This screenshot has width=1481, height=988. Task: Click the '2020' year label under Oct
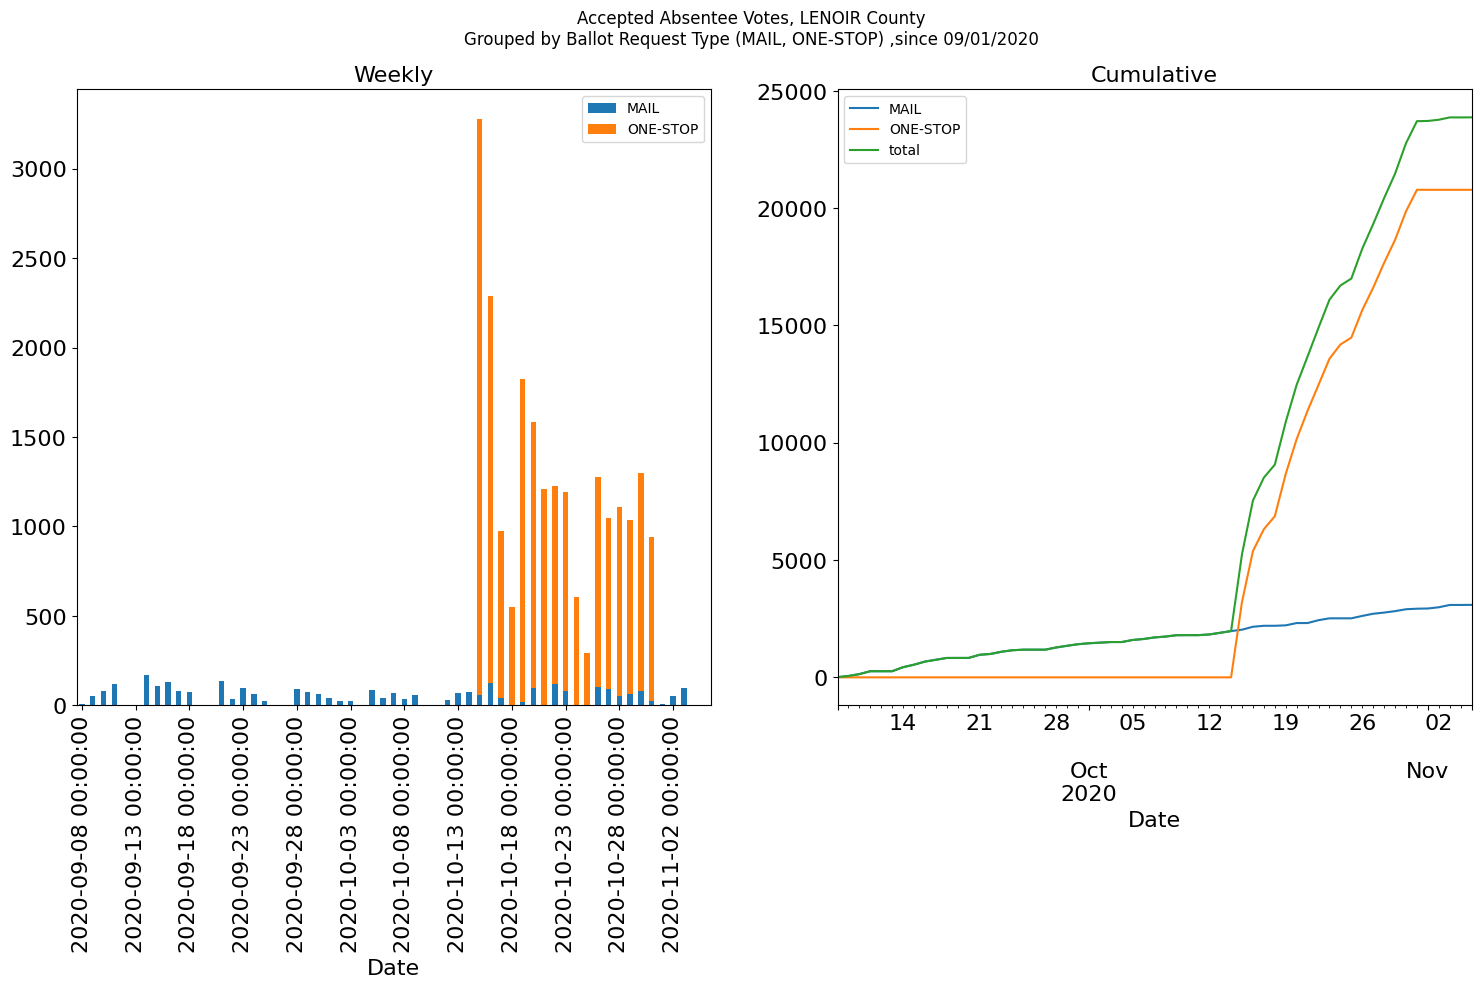[1089, 795]
